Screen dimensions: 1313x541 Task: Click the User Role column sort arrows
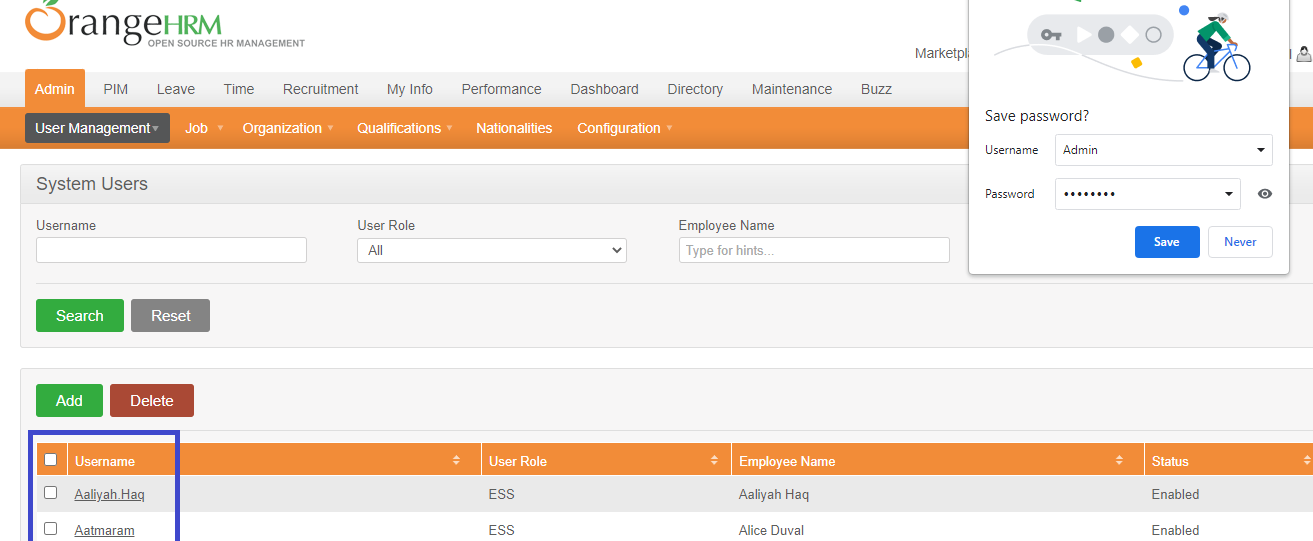tap(714, 460)
